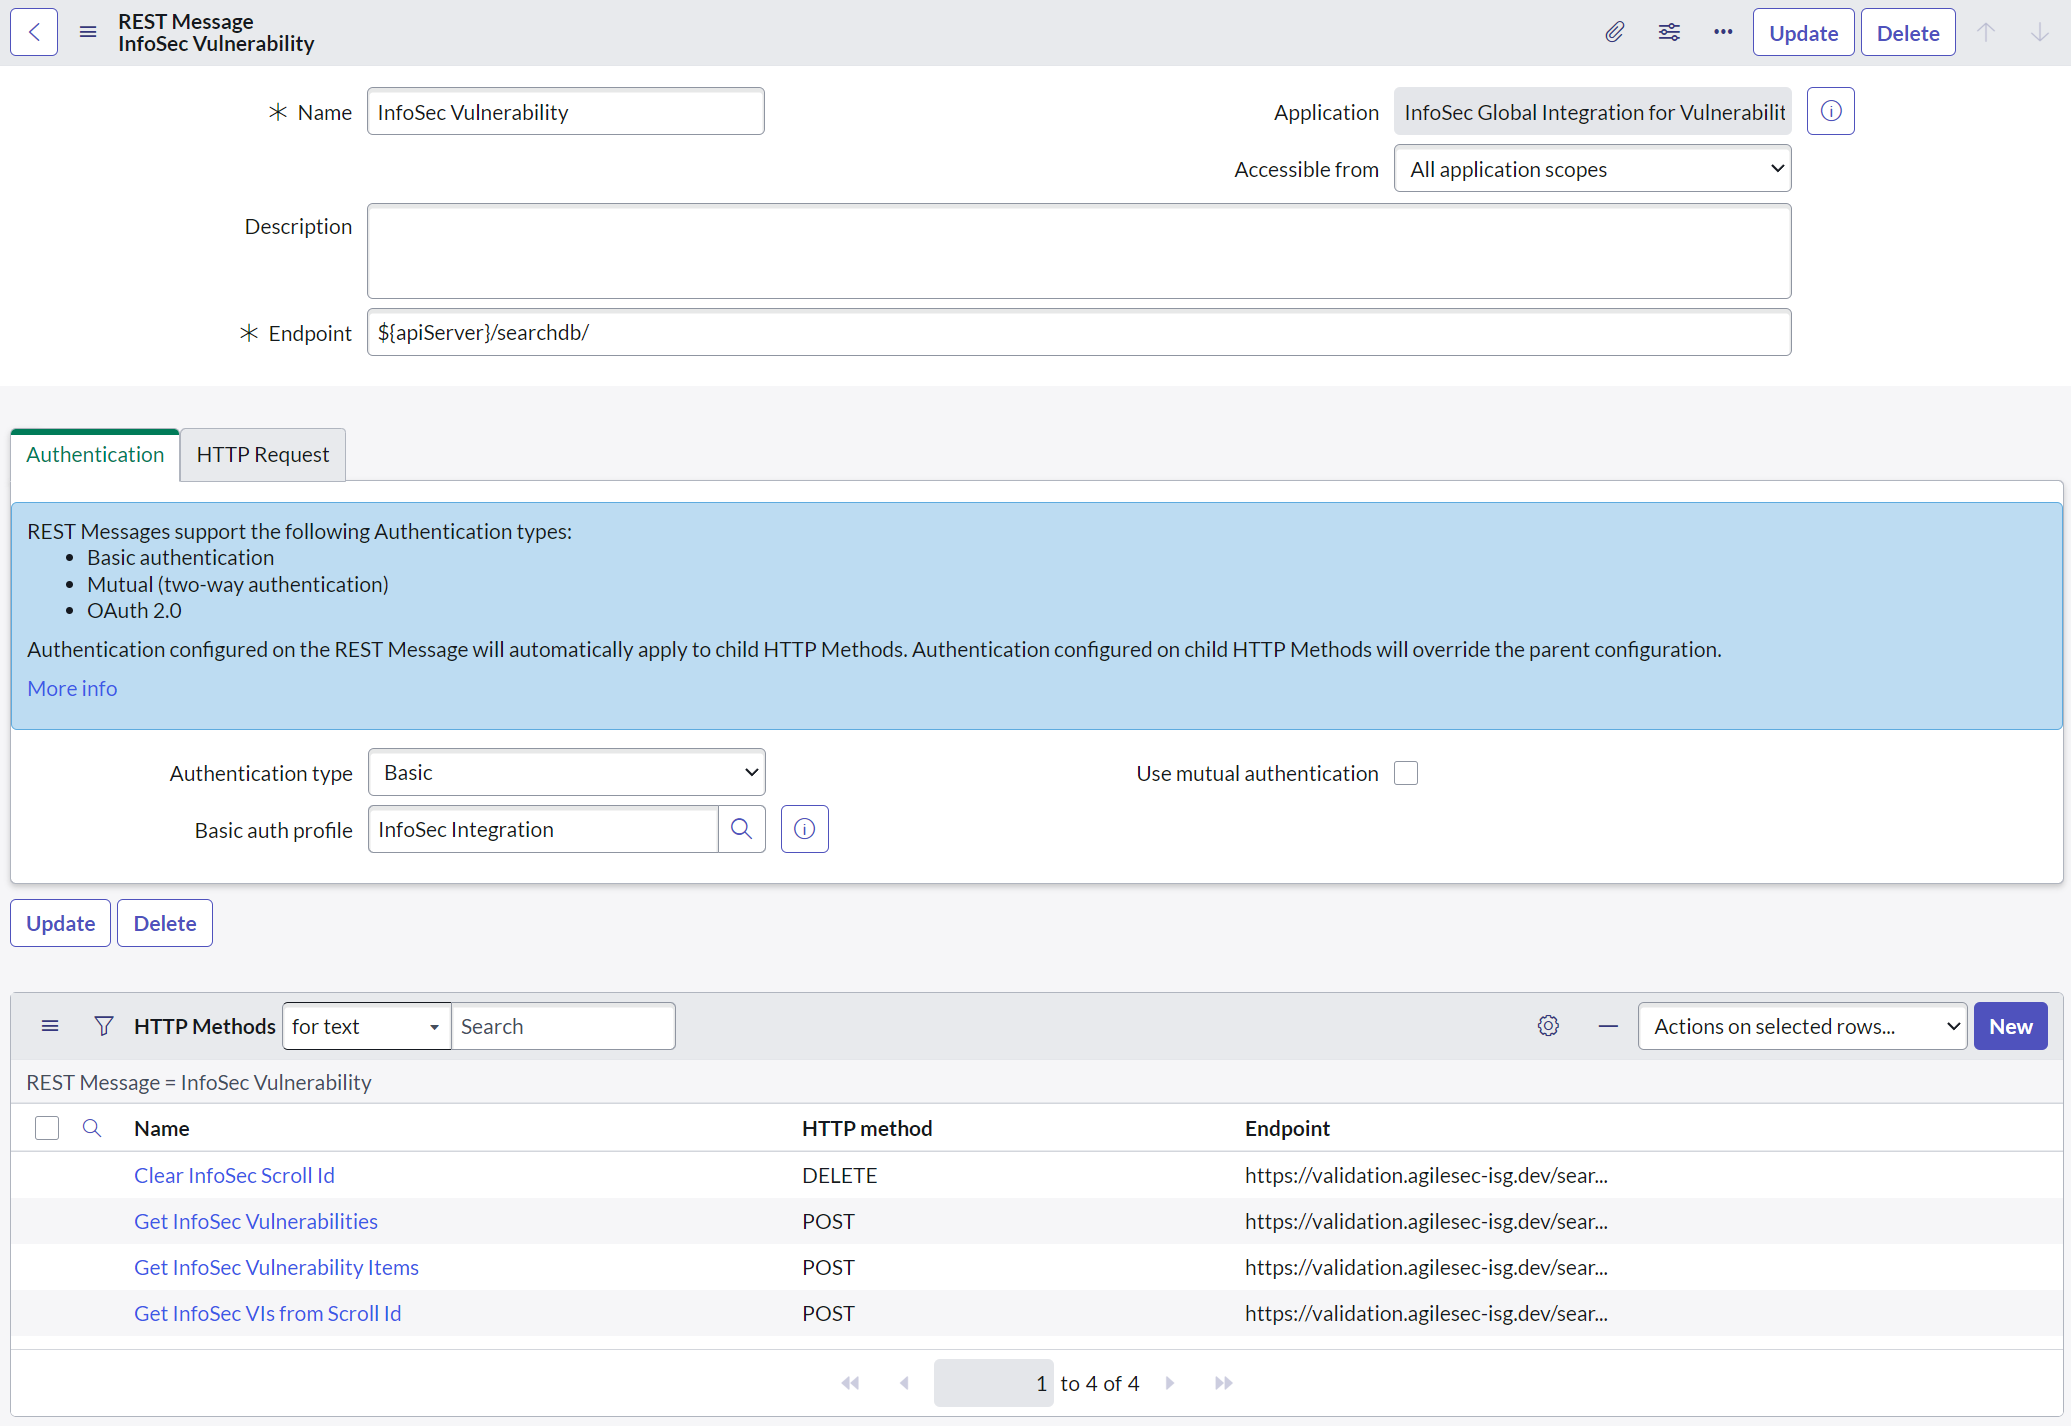
Task: Go to previous record up arrow
Action: pos(1986,33)
